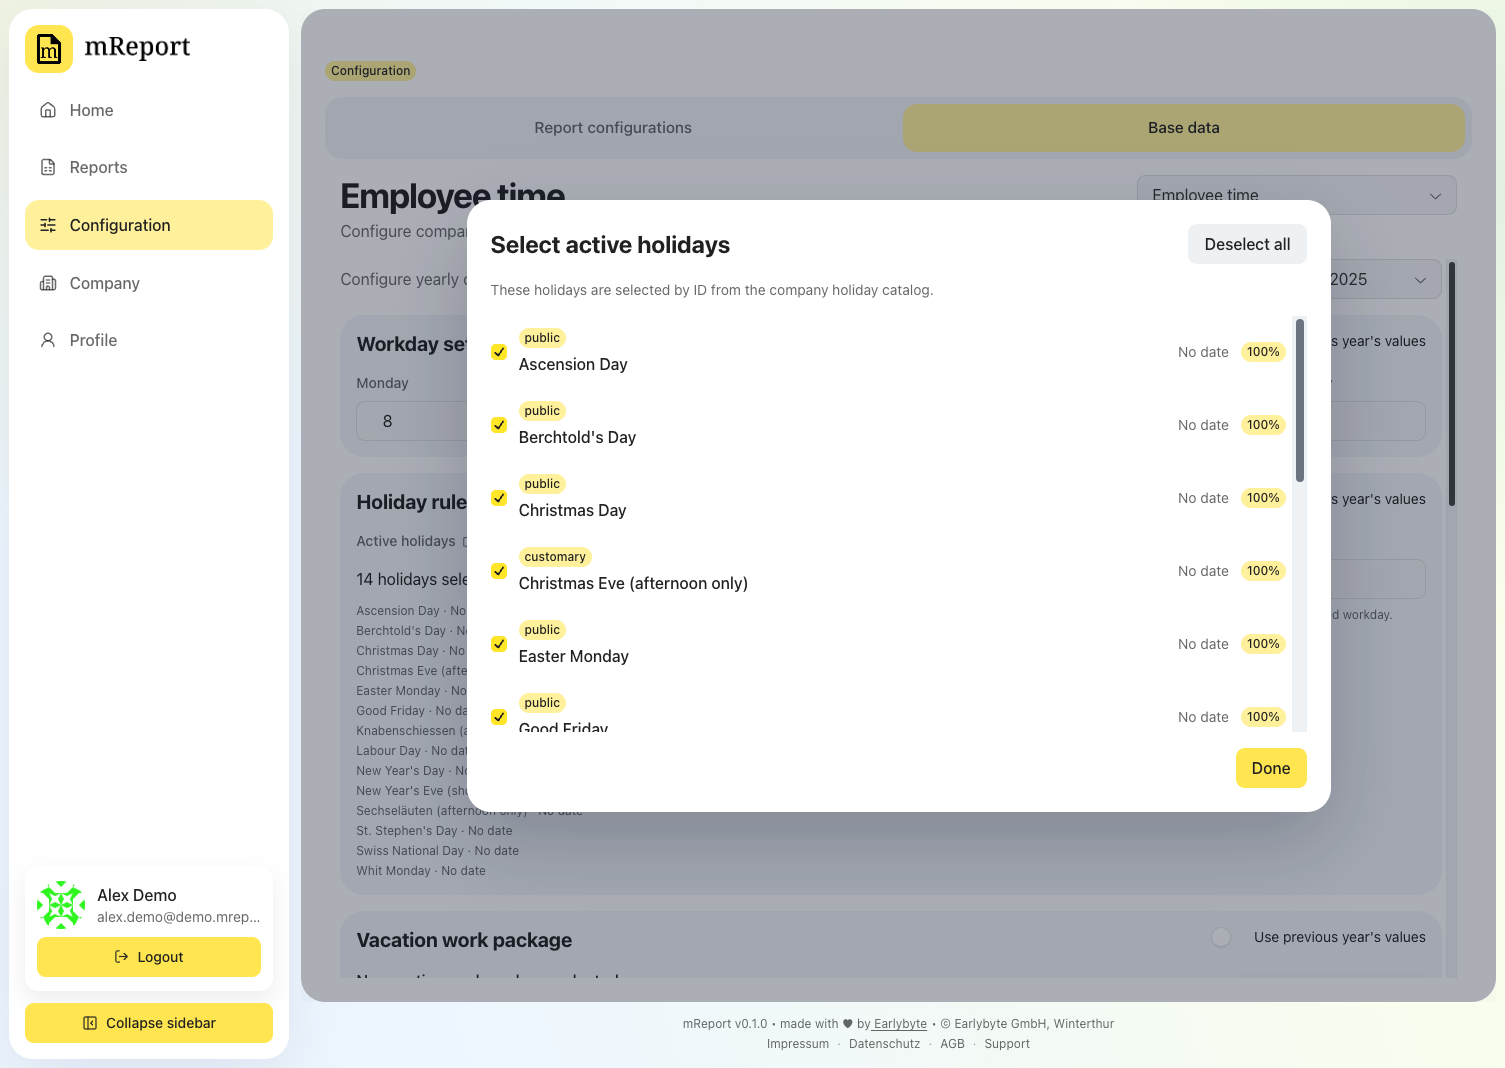Open Profile in the sidebar menu
Viewport: 1505px width, 1068px height.
pyautogui.click(x=149, y=340)
